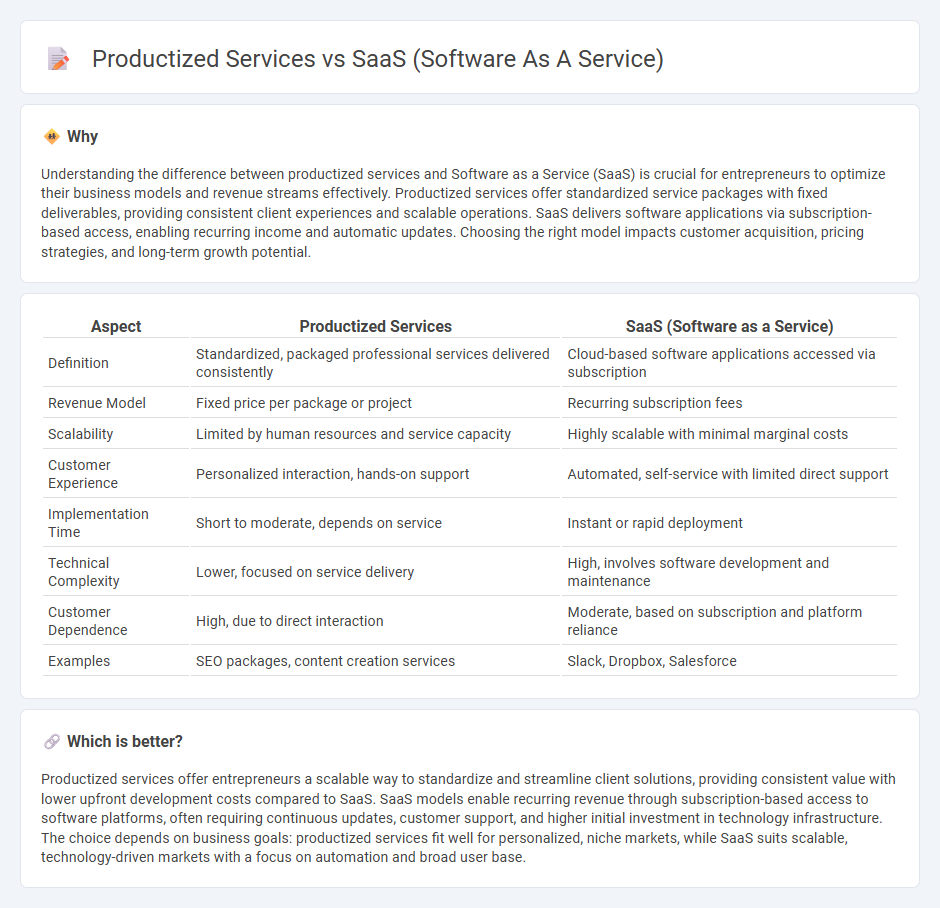Click the cell Short to moderate, depends on service

[318, 523]
